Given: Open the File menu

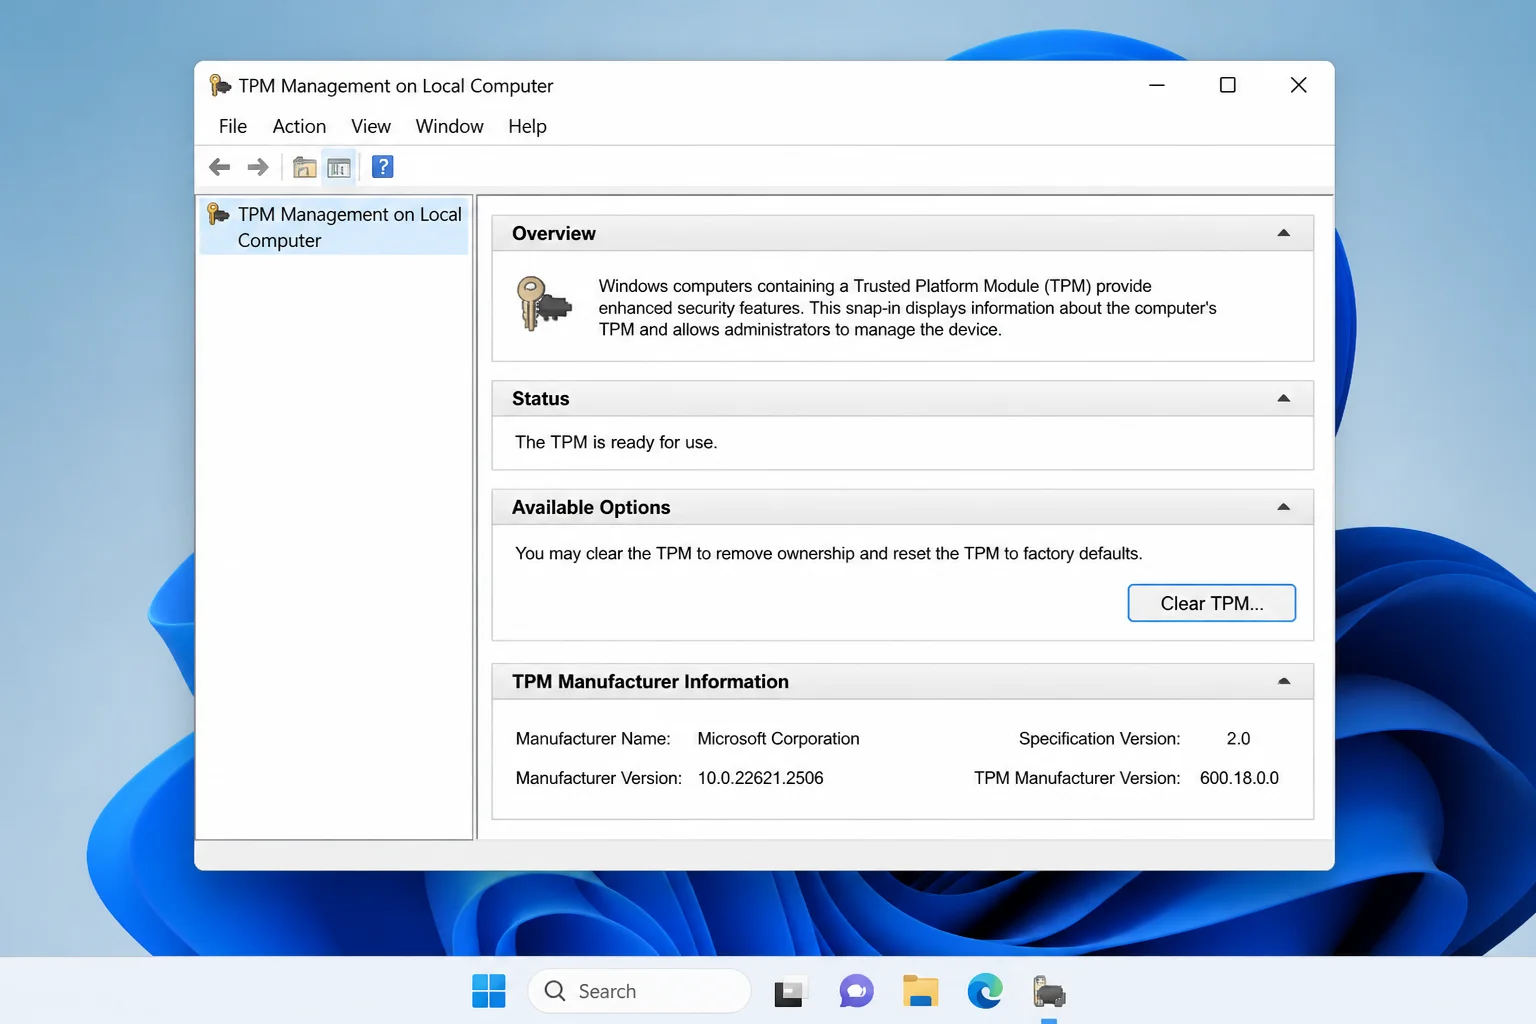Looking at the screenshot, I should (233, 126).
